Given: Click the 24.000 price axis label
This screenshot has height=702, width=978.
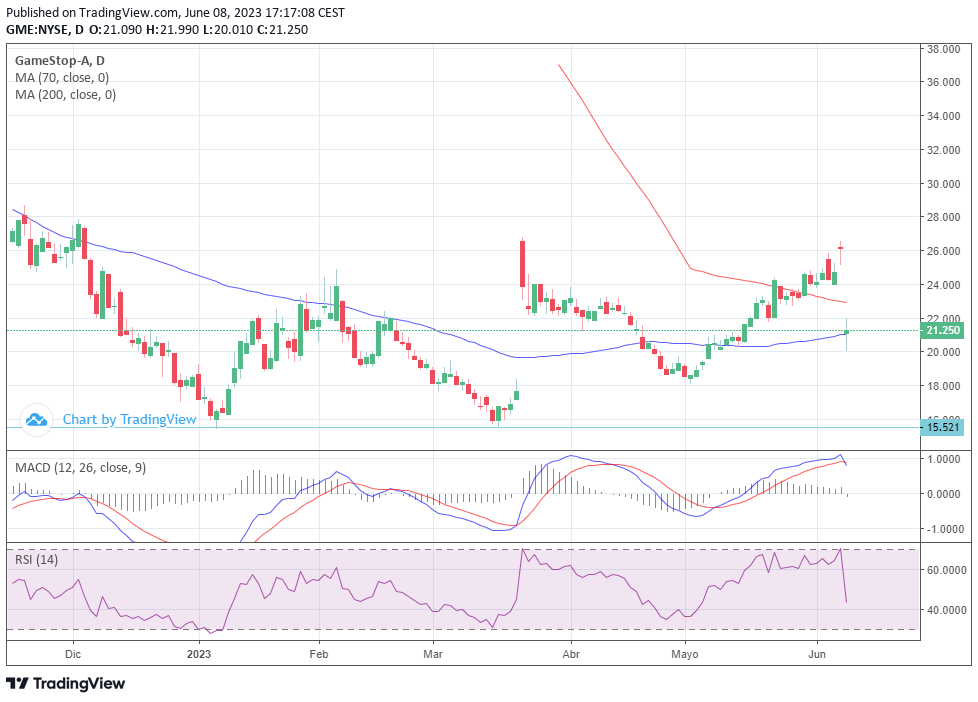Looking at the screenshot, I should 944,285.
